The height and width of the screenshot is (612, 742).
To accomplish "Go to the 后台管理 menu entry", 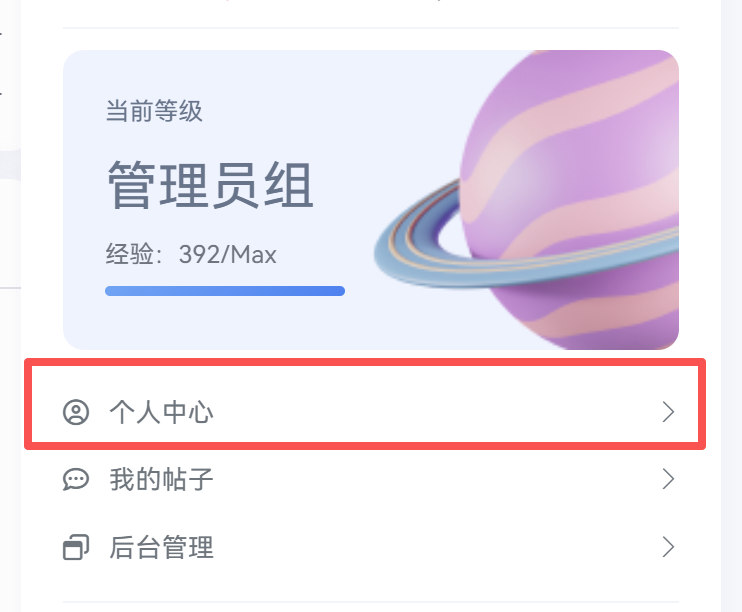I will pyautogui.click(x=161, y=548).
